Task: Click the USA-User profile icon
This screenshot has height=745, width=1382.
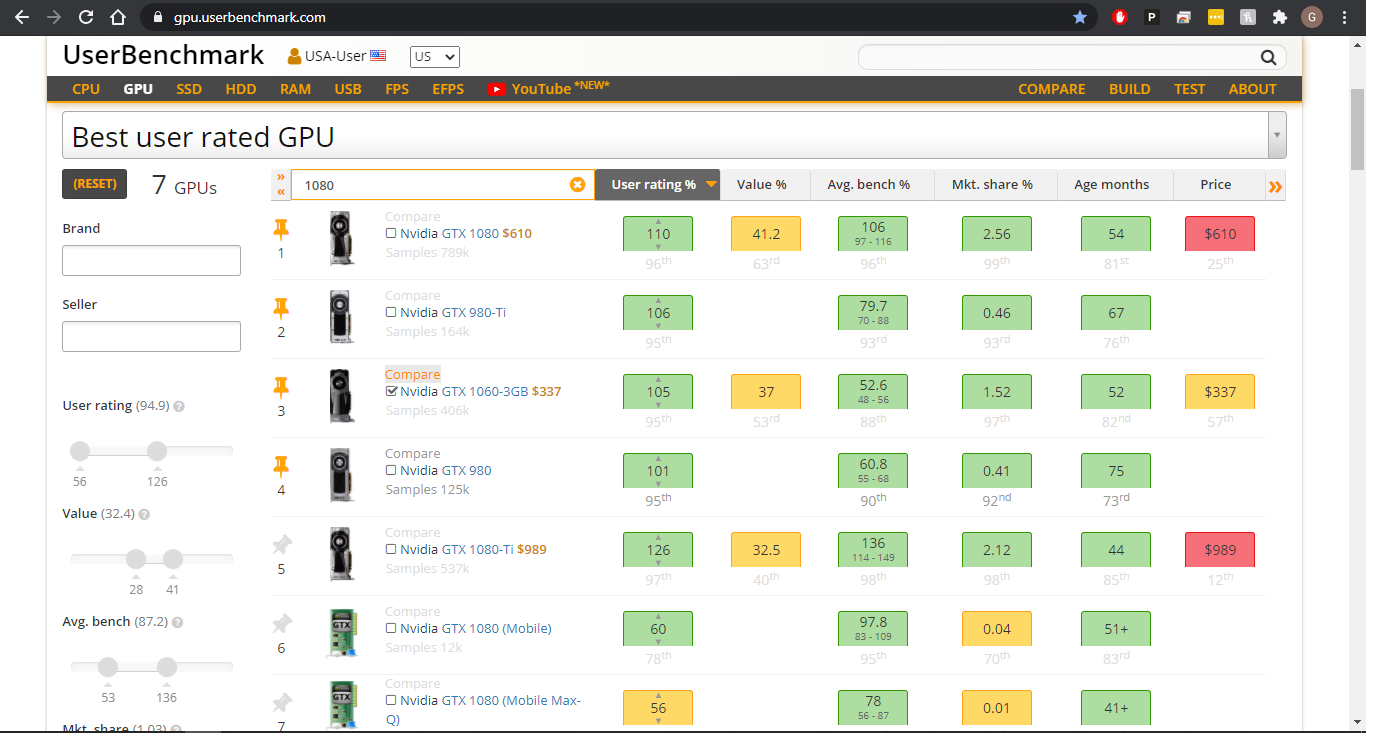Action: coord(294,57)
